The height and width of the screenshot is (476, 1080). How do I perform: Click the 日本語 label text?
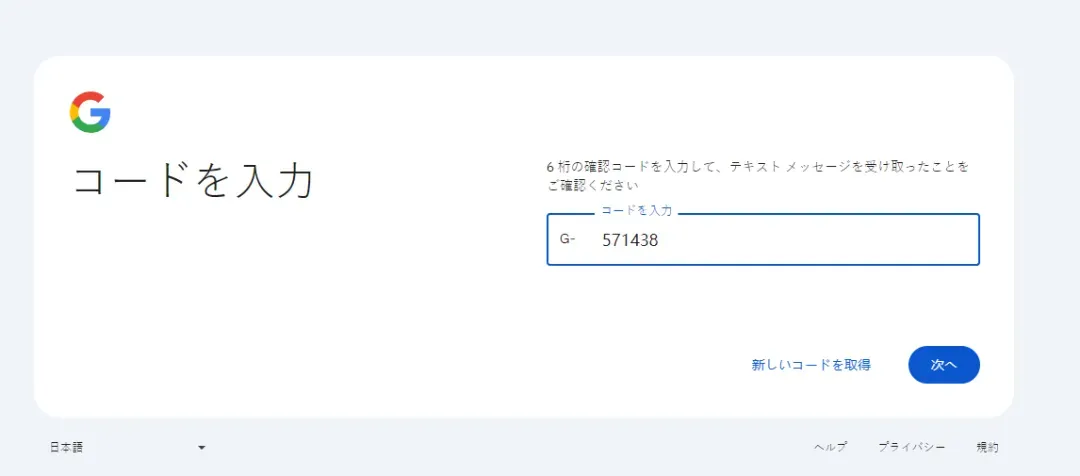pyautogui.click(x=67, y=447)
